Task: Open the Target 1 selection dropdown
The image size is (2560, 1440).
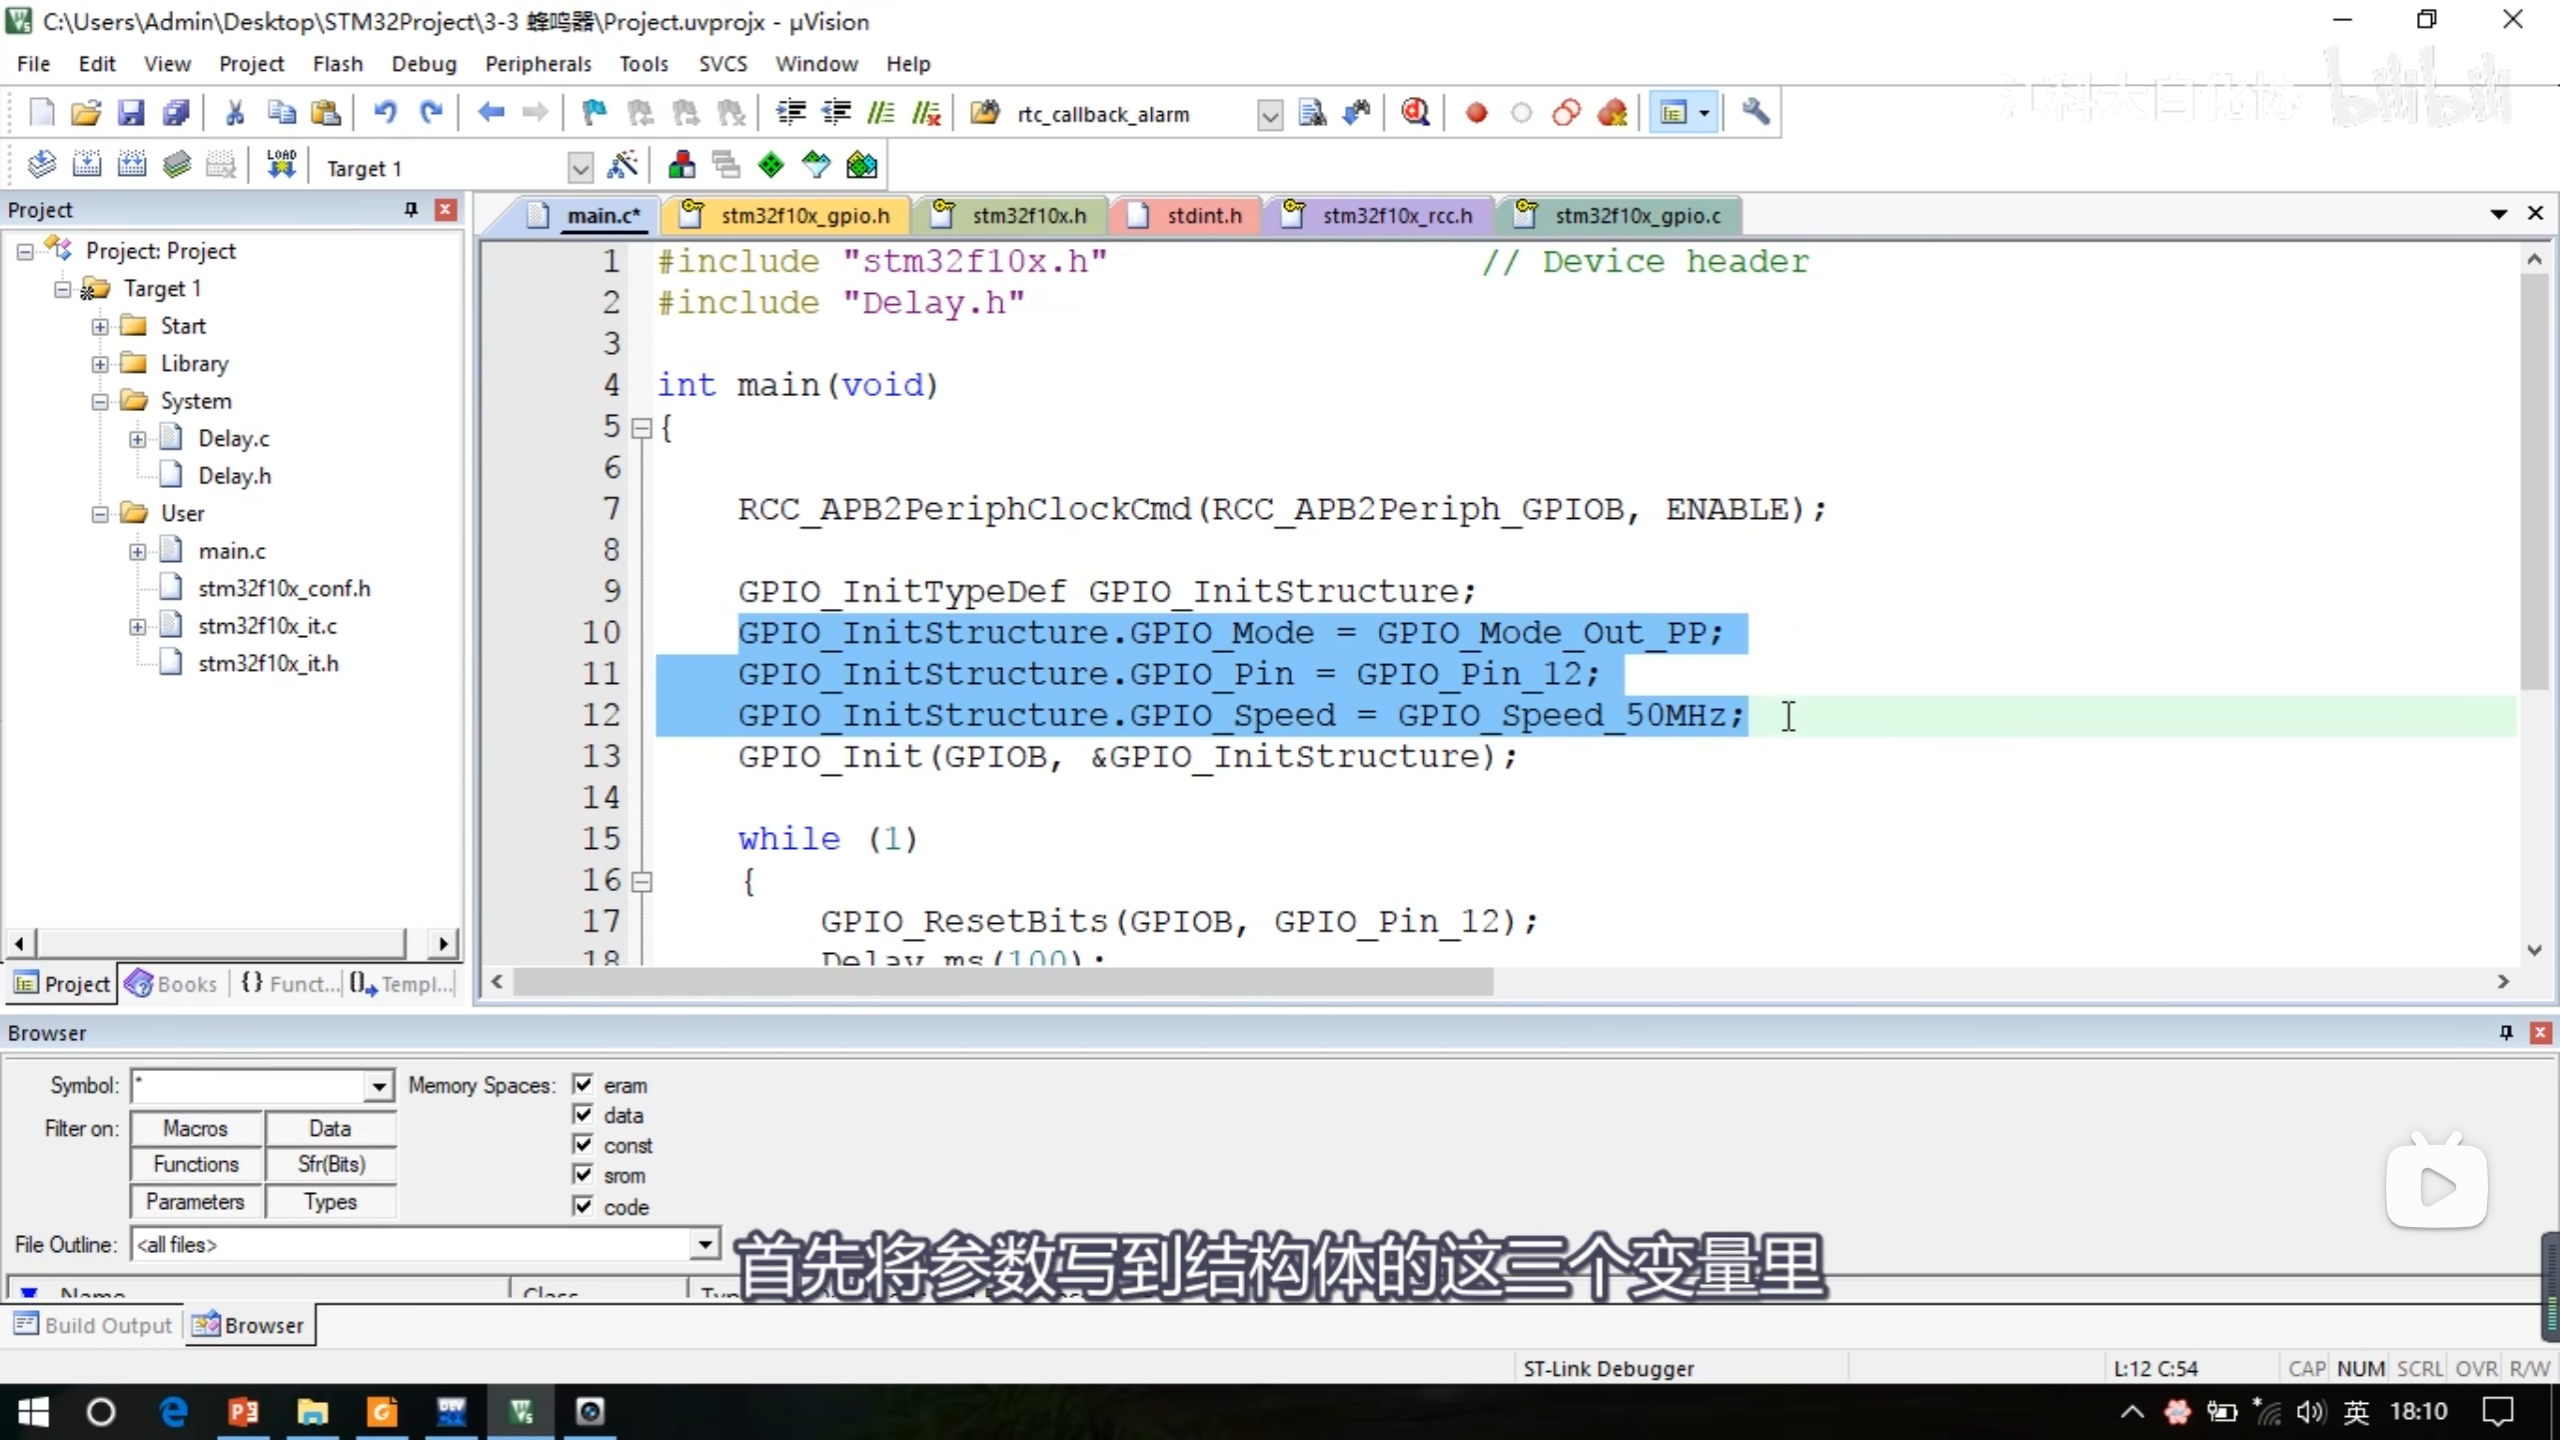Action: click(580, 168)
